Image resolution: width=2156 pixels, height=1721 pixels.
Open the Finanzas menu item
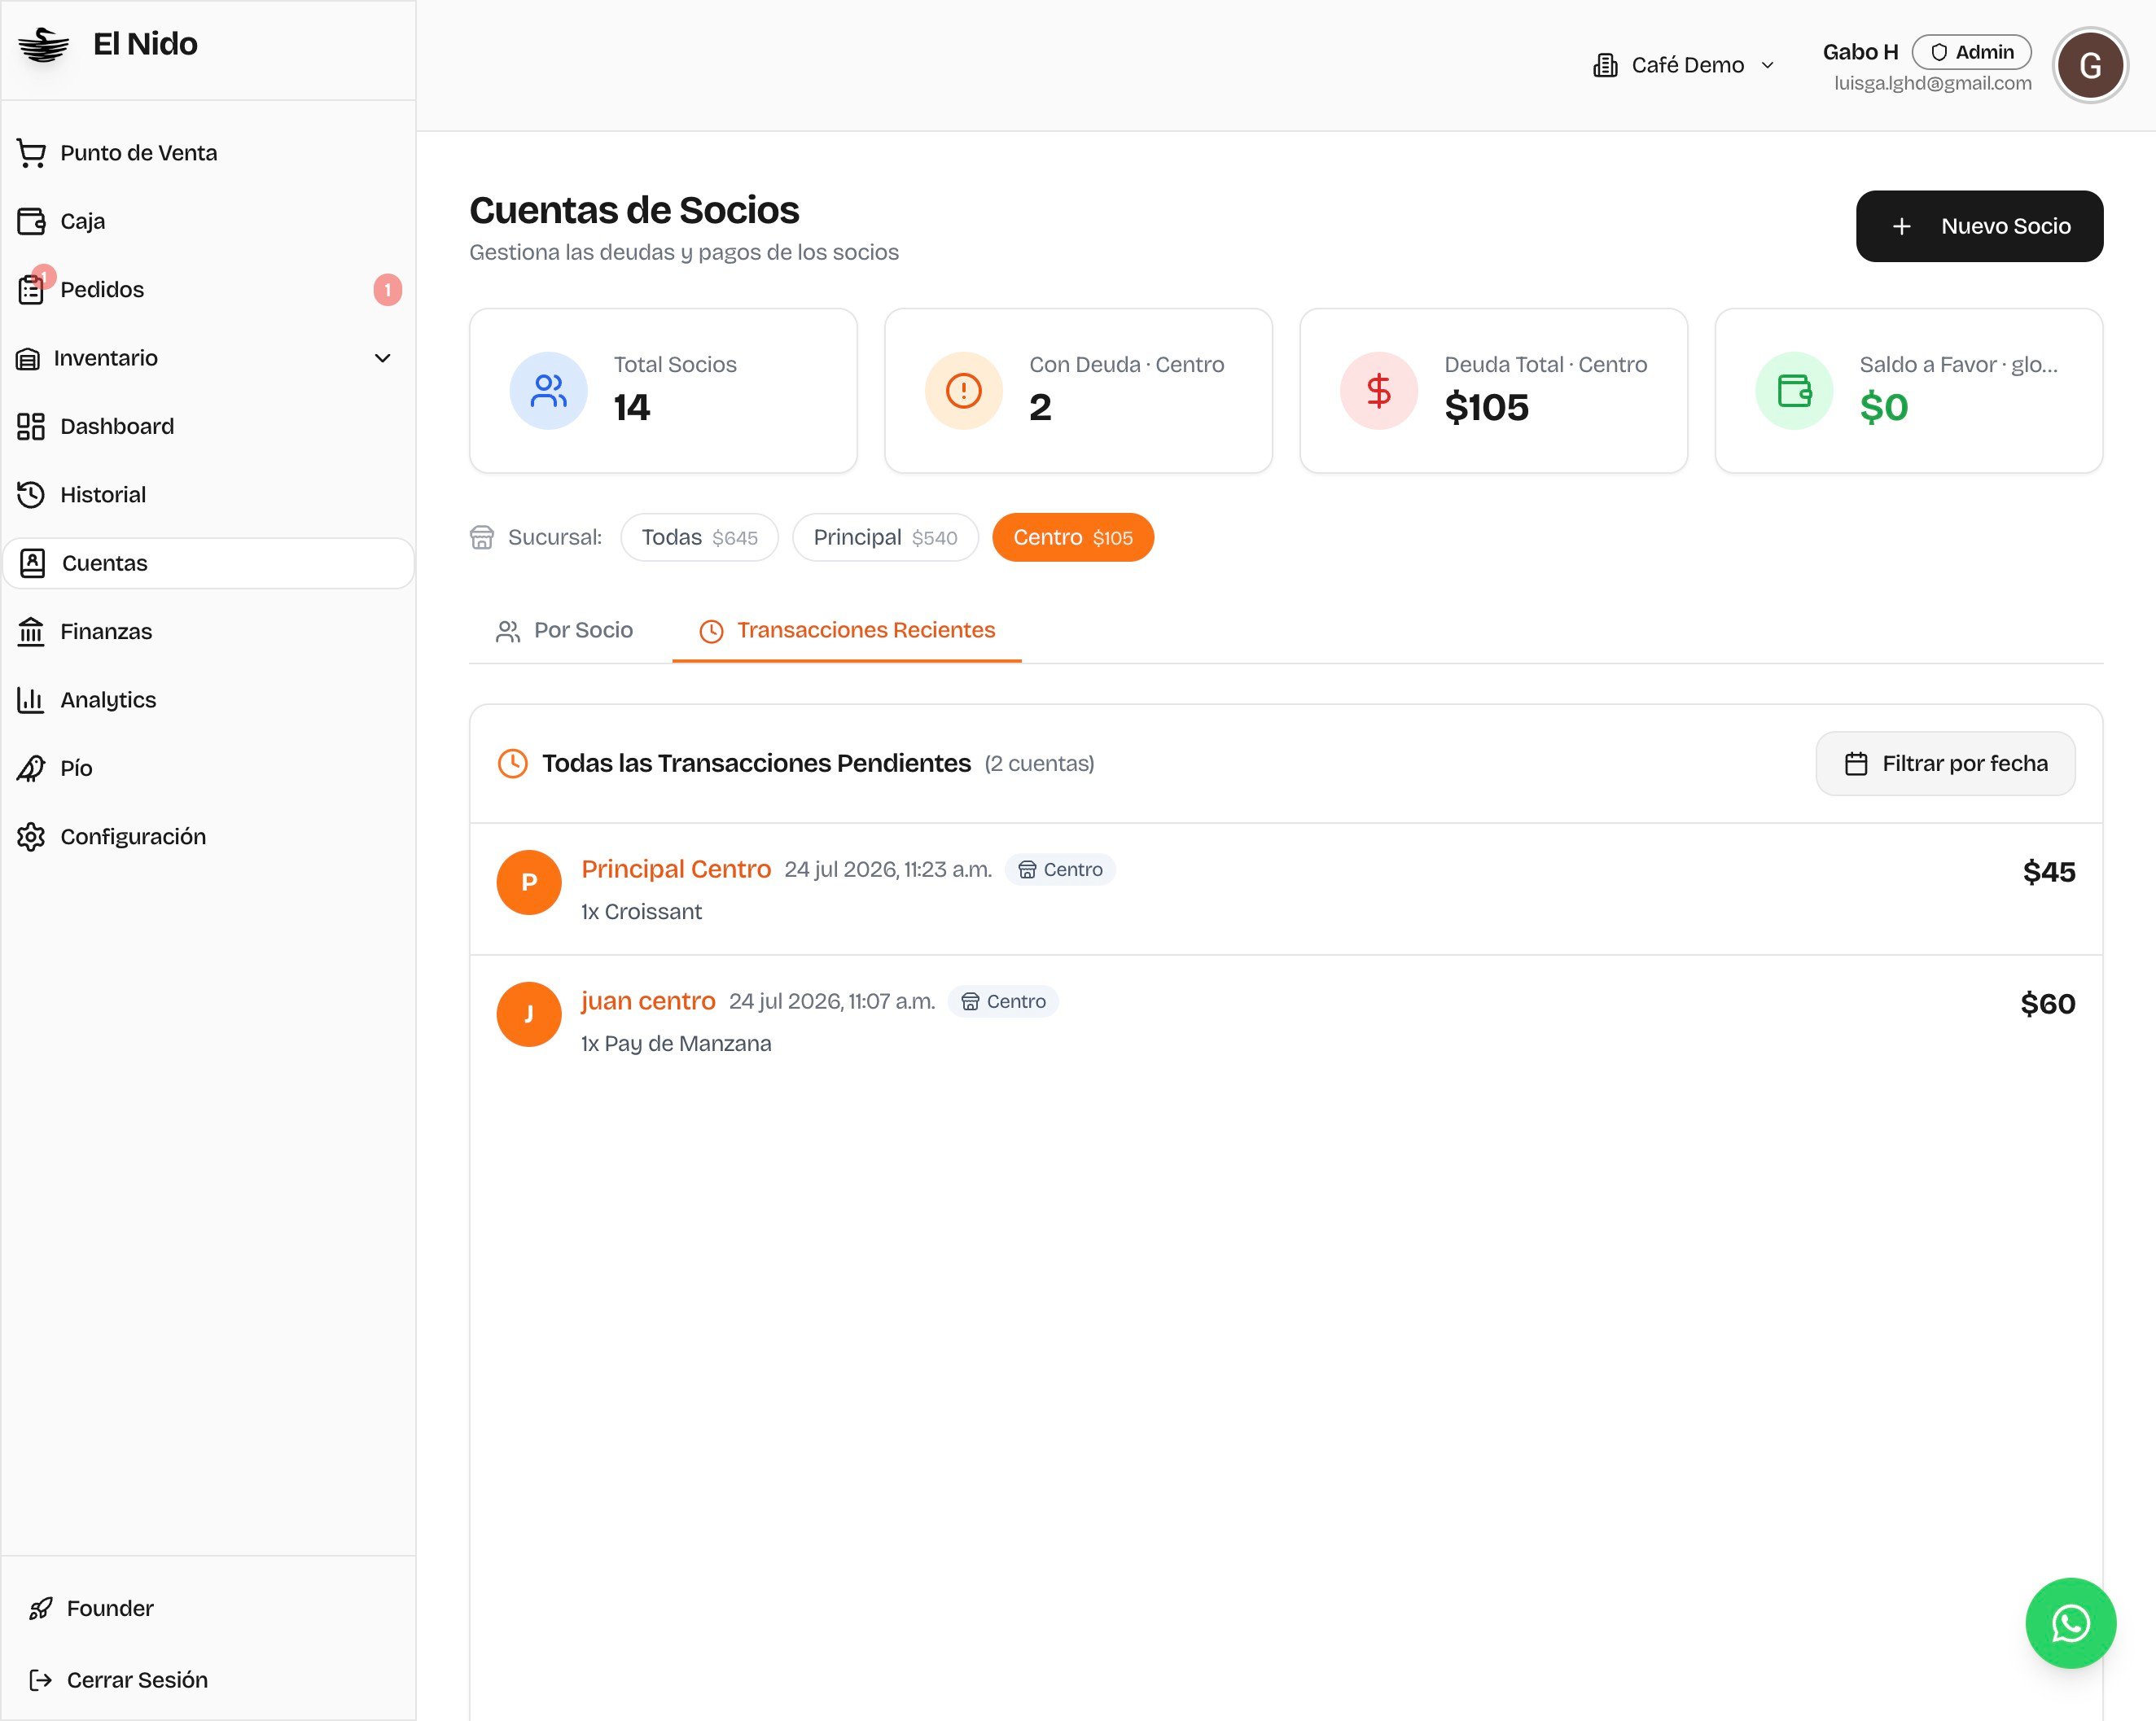(x=208, y=632)
